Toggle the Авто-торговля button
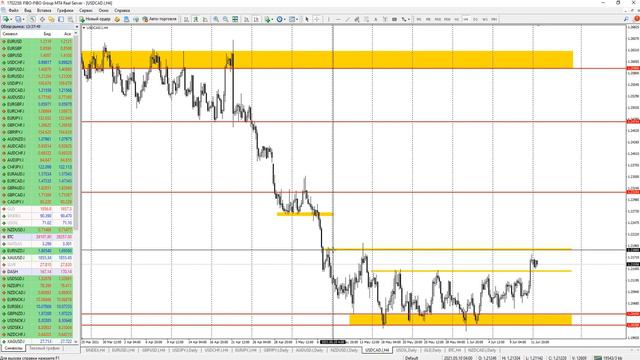This screenshot has width=640, height=360. point(160,19)
